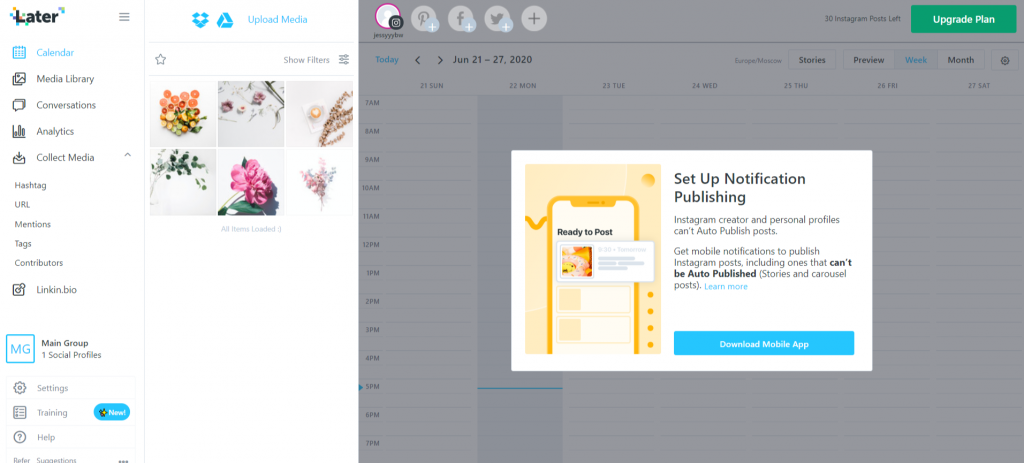Click Download Mobile App button

point(763,343)
